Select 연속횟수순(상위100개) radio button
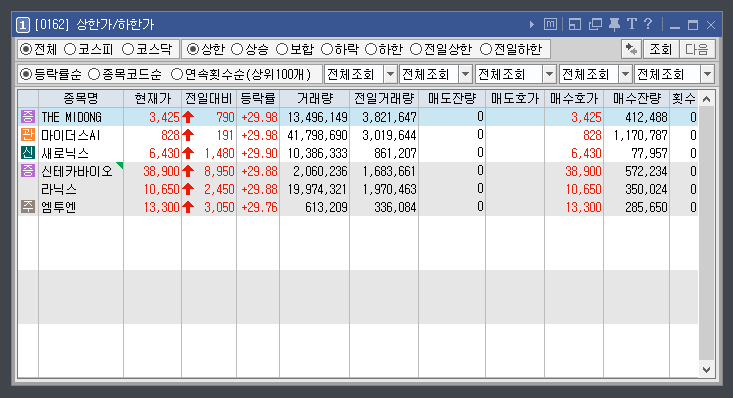 [x=176, y=74]
